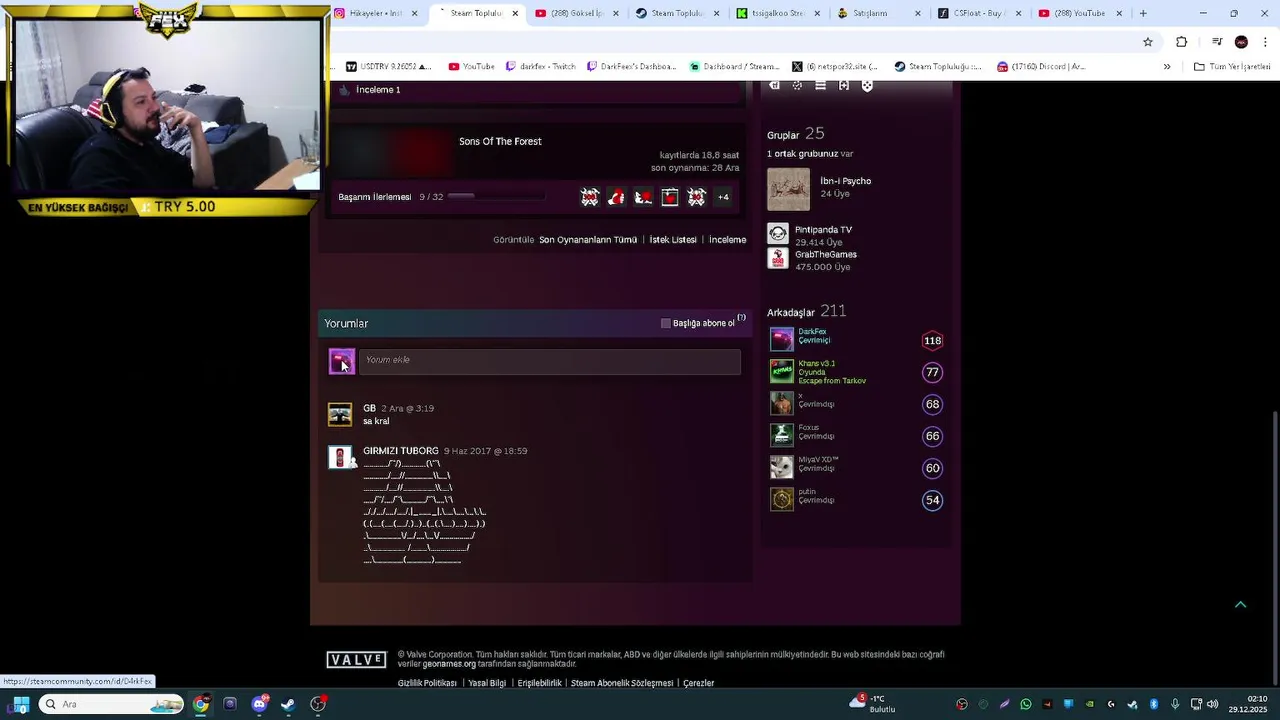Screen dimensions: 1280x720
Task: Open the Satışlarım browser tab
Action: tap(877, 13)
